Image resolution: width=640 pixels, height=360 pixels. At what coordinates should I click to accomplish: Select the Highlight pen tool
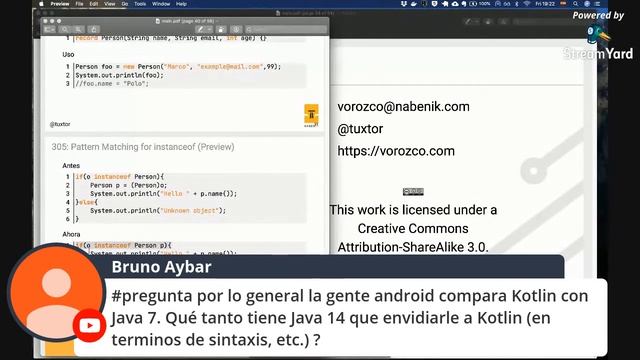[200, 29]
